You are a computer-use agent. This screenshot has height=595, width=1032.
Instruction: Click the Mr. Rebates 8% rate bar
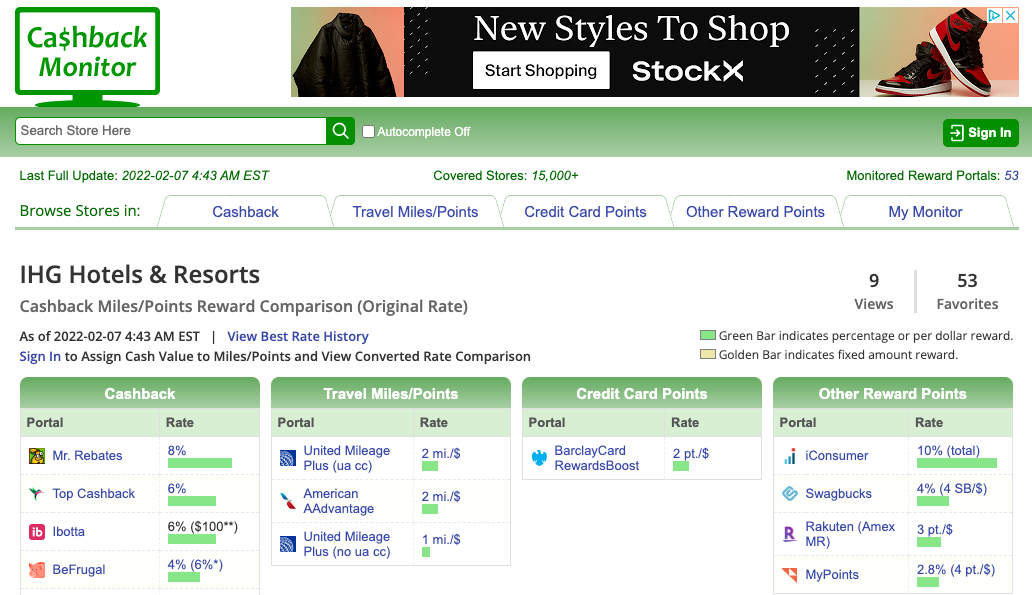point(200,463)
